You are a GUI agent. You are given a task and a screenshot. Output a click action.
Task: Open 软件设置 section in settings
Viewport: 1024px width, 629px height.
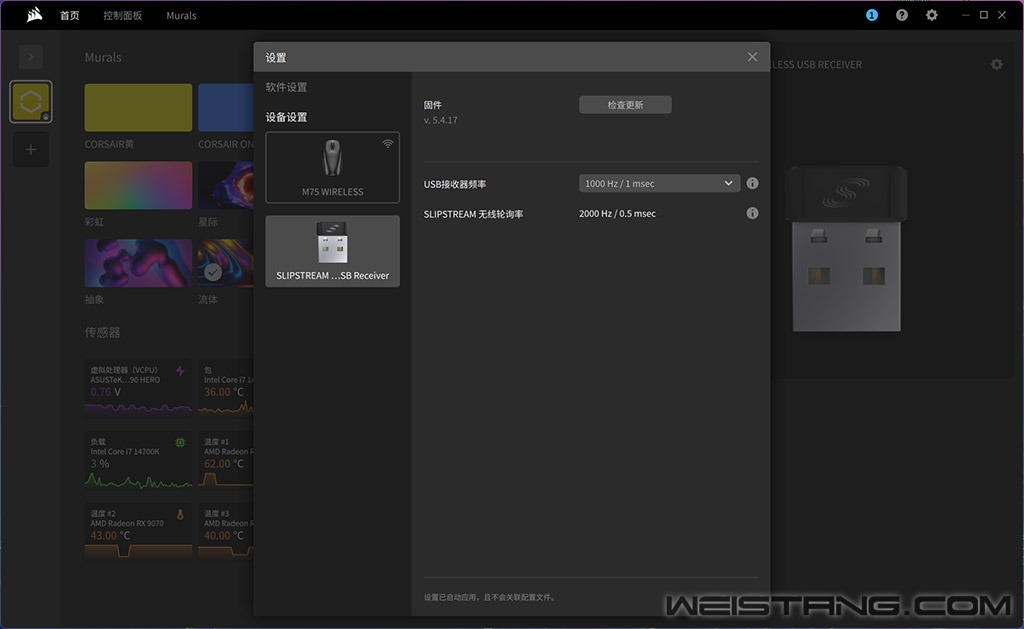tap(286, 87)
